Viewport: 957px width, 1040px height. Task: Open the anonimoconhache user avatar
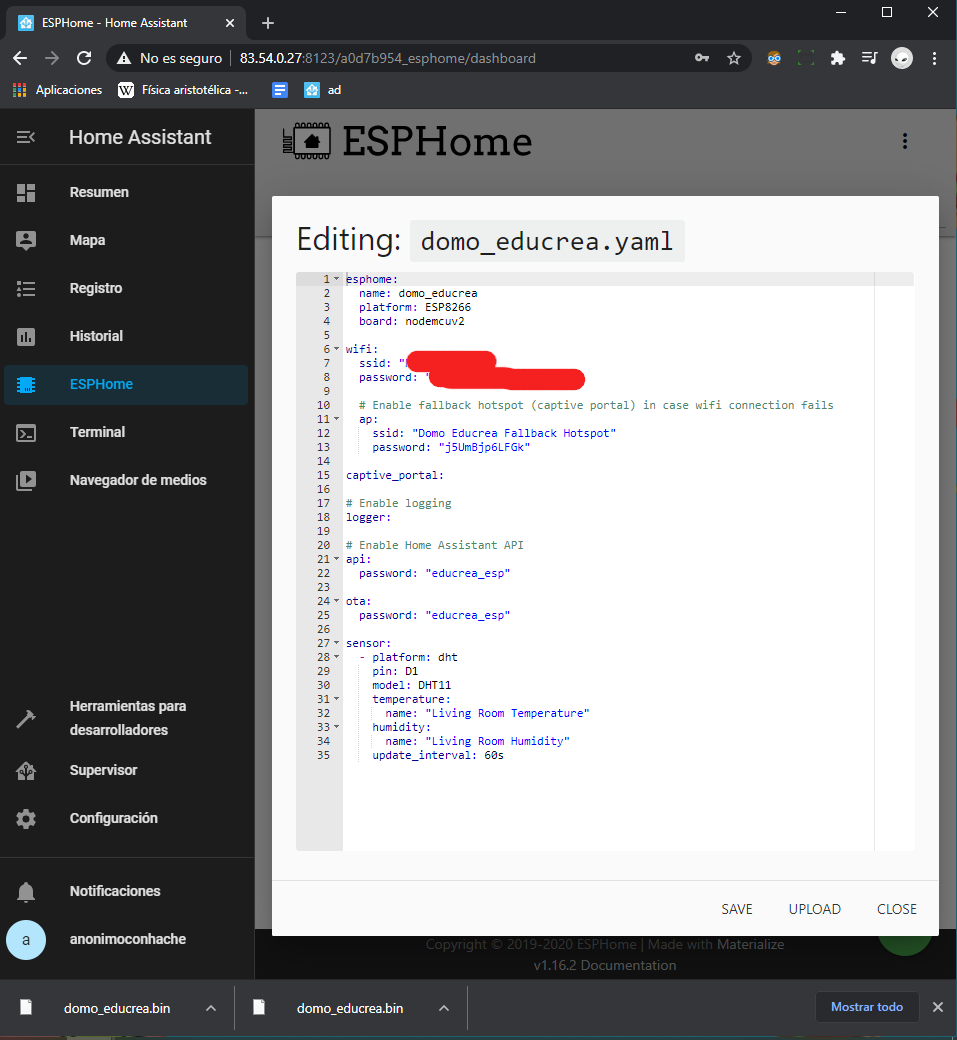pyautogui.click(x=26, y=940)
